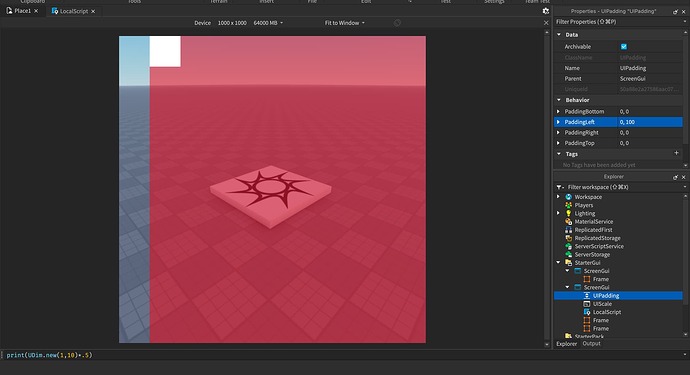
Task: Click the ServerScriptService icon in Explorer
Action: (569, 246)
